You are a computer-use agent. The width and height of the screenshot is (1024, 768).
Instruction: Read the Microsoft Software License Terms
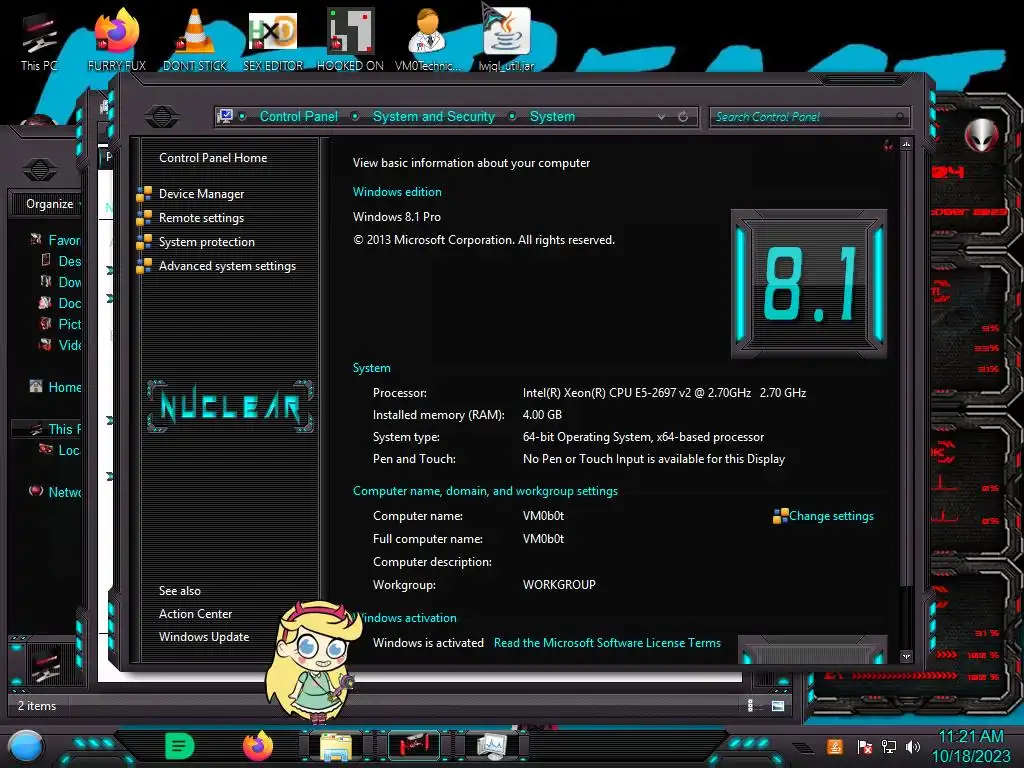tap(607, 643)
